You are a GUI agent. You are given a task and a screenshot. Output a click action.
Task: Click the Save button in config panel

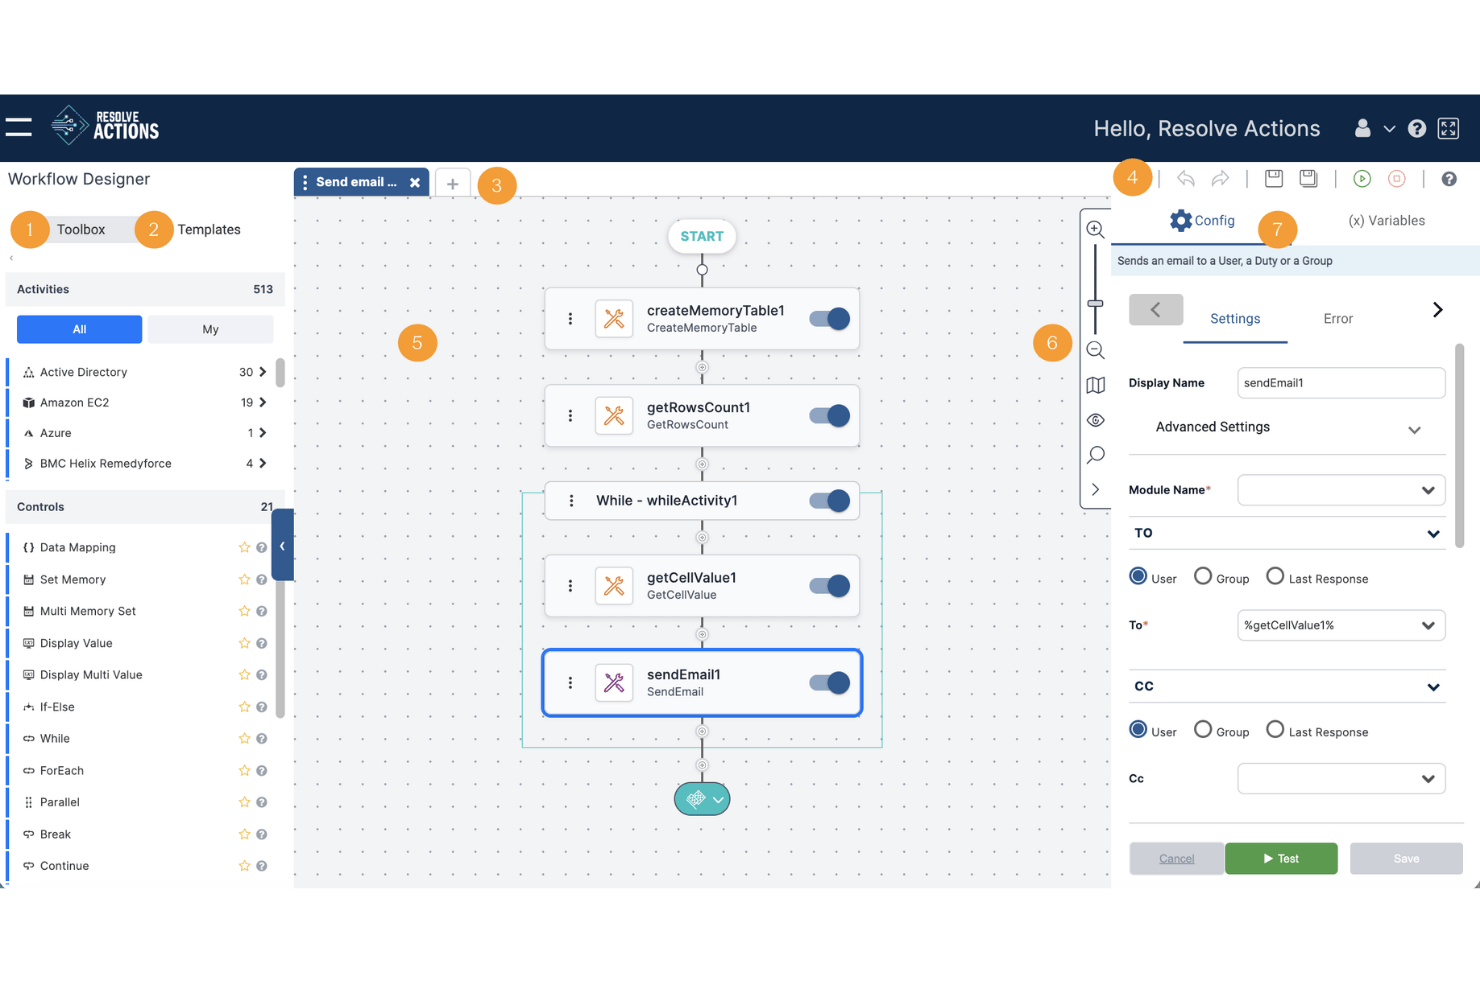click(x=1406, y=859)
